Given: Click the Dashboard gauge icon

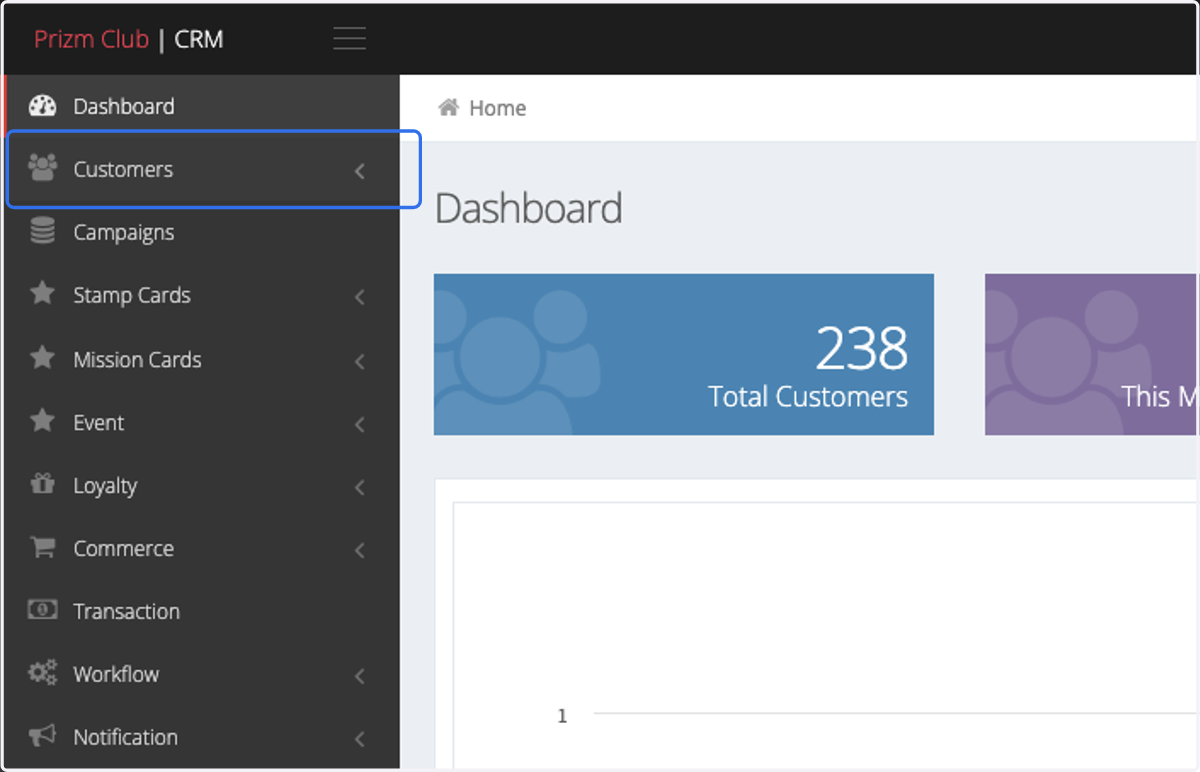Looking at the screenshot, I should [x=42, y=106].
